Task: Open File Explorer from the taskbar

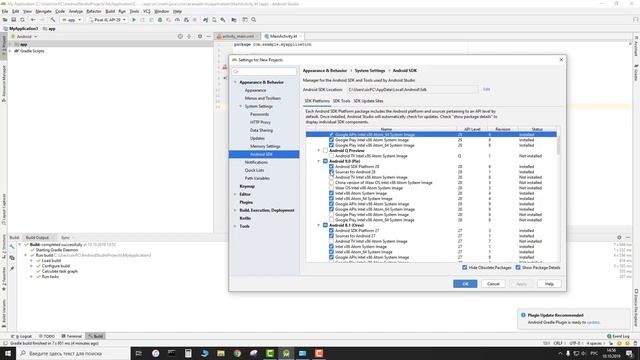Action: (221, 353)
